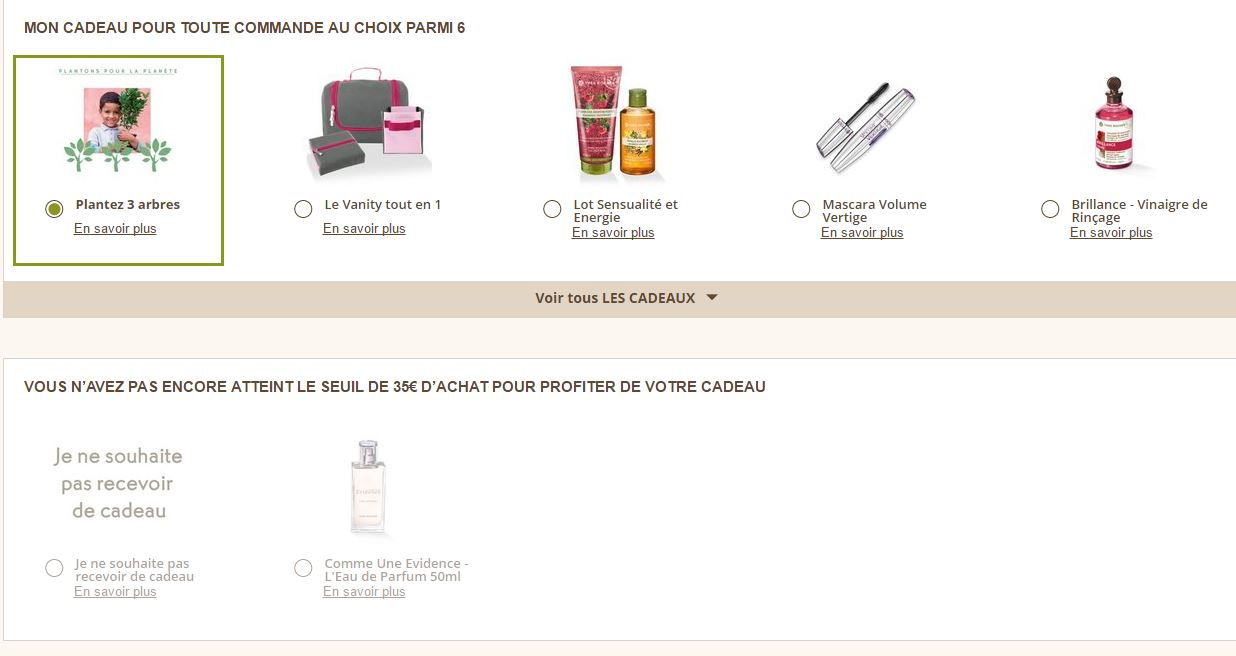Click the Comme Une Evidence perfume image

pyautogui.click(x=367, y=488)
